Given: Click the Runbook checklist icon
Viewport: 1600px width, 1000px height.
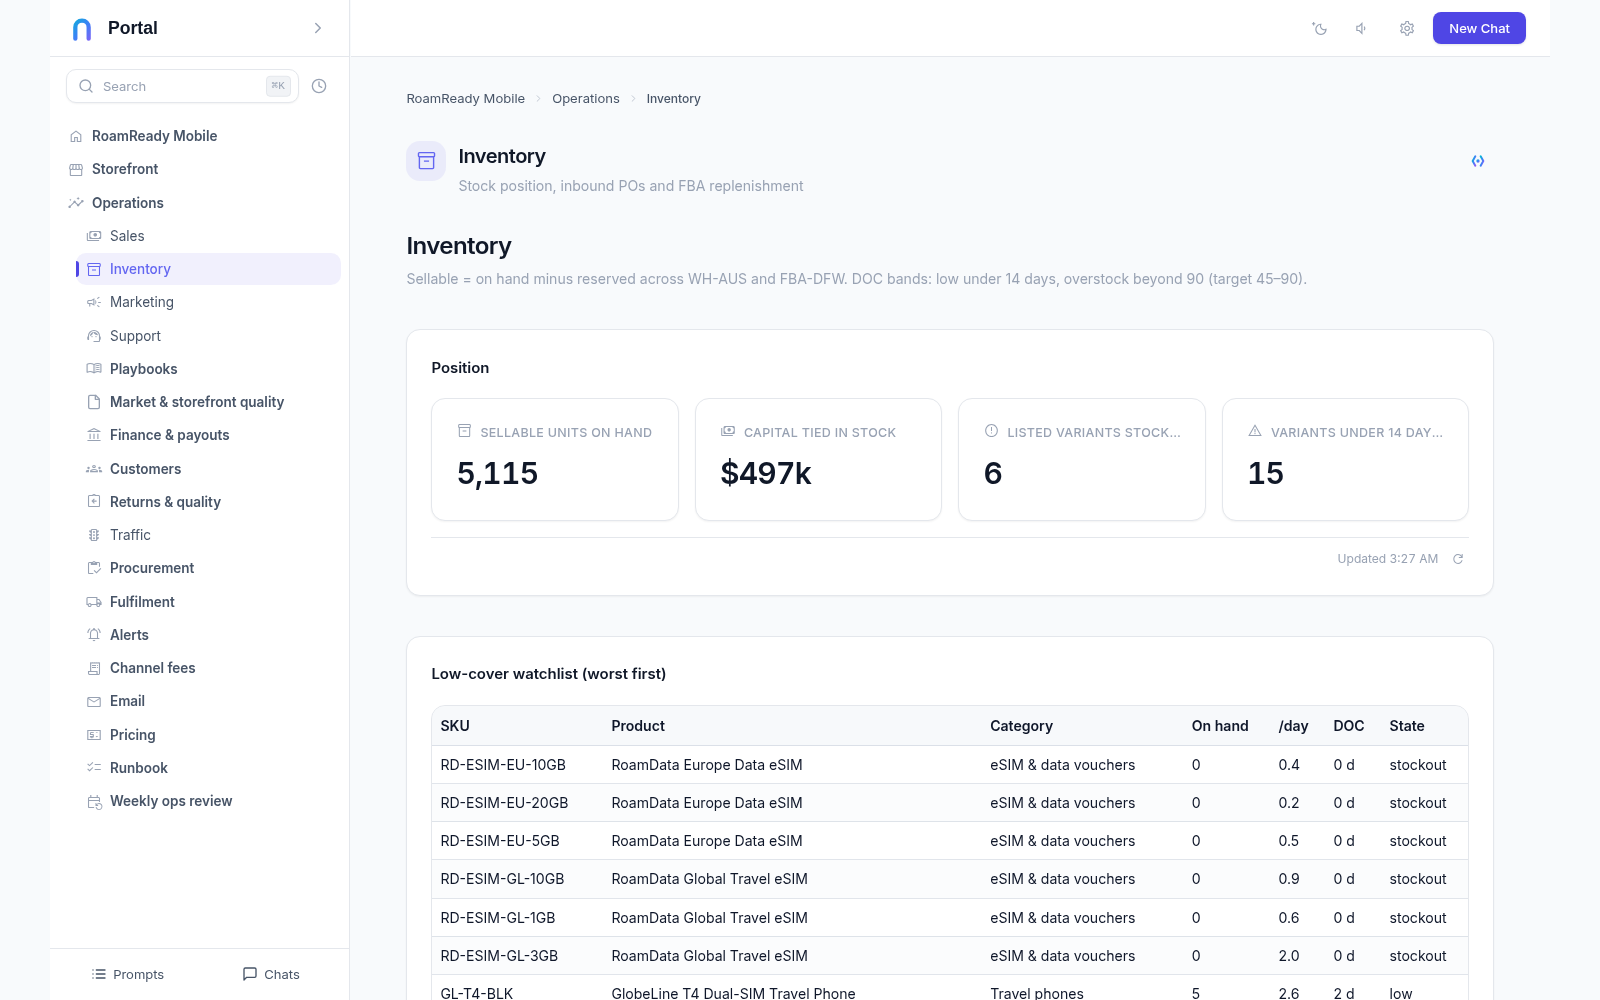Looking at the screenshot, I should click(94, 768).
